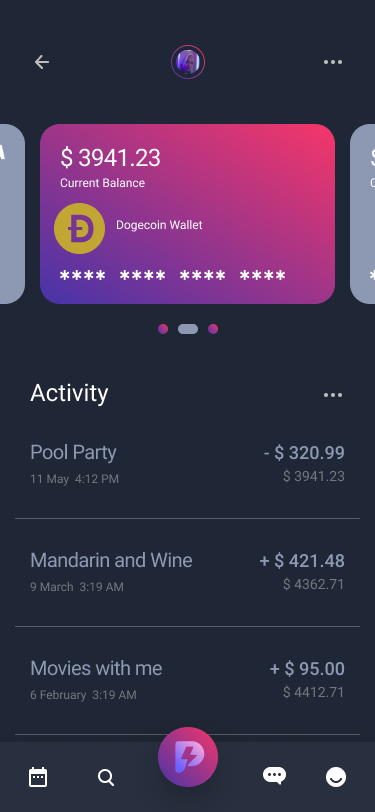Open the Mandarin and Wine transaction
The width and height of the screenshot is (375, 812).
[x=188, y=572]
